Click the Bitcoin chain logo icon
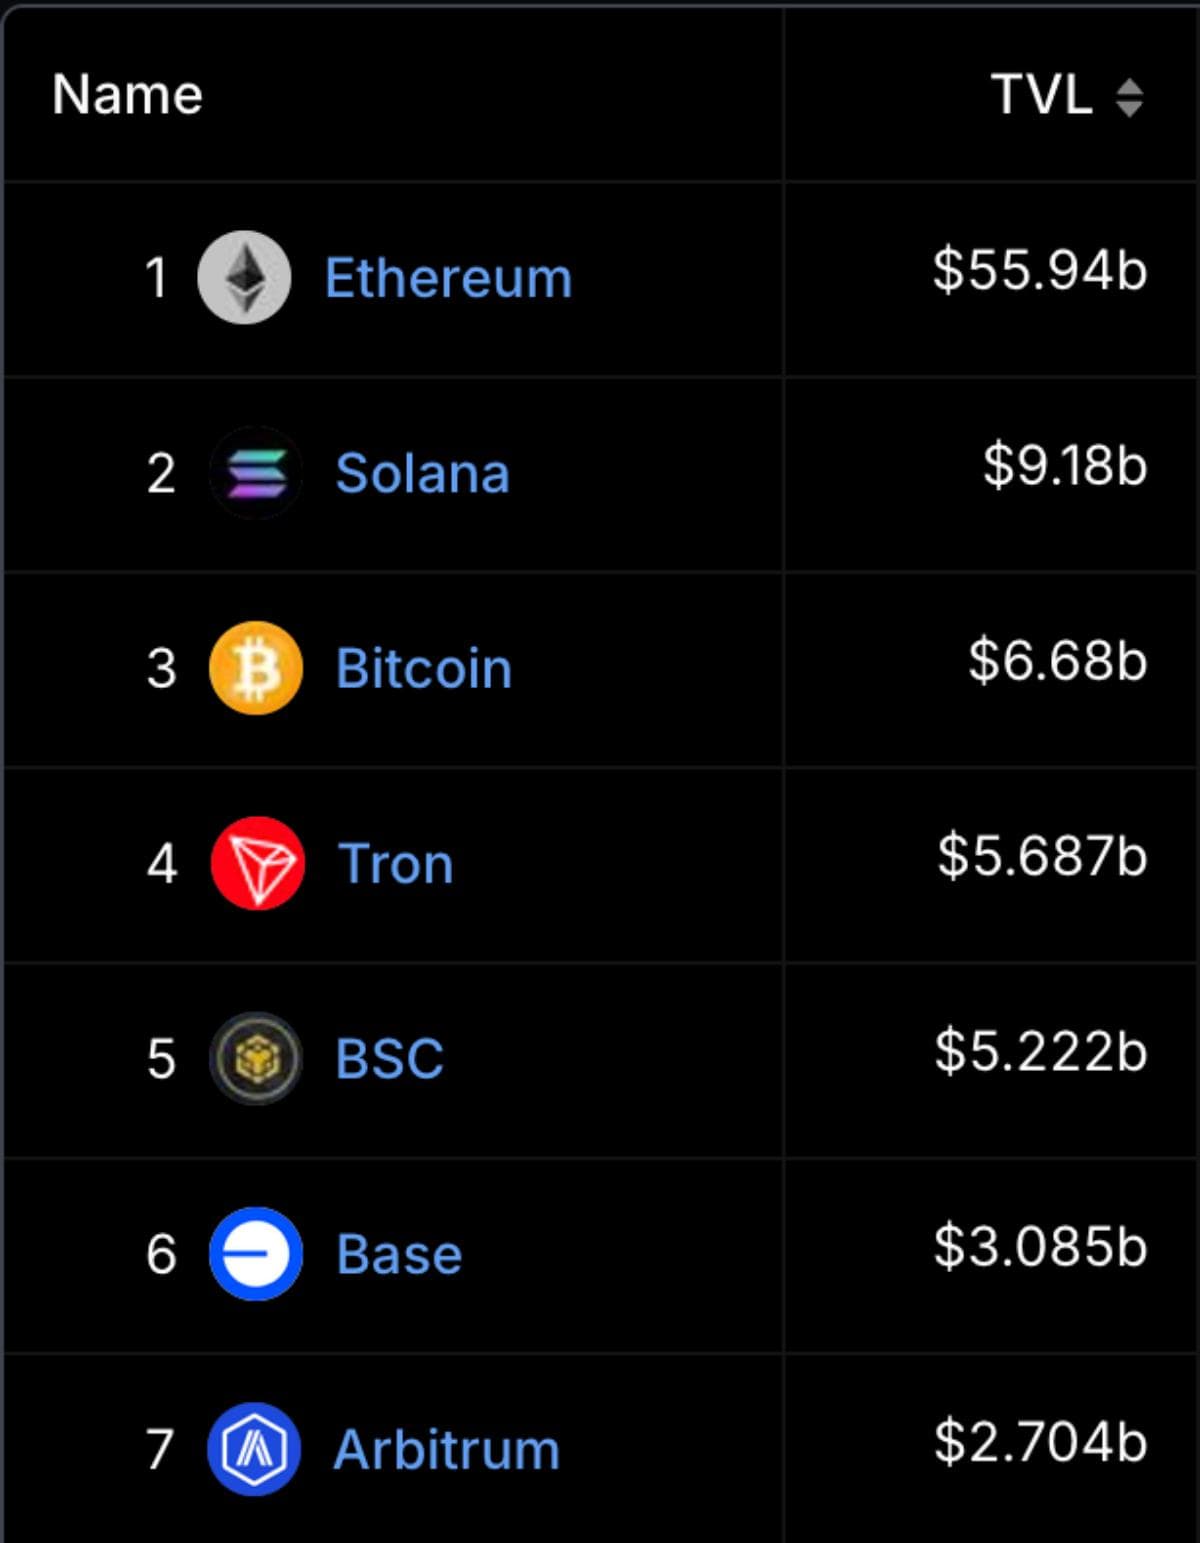Viewport: 1200px width, 1543px height. 256,668
